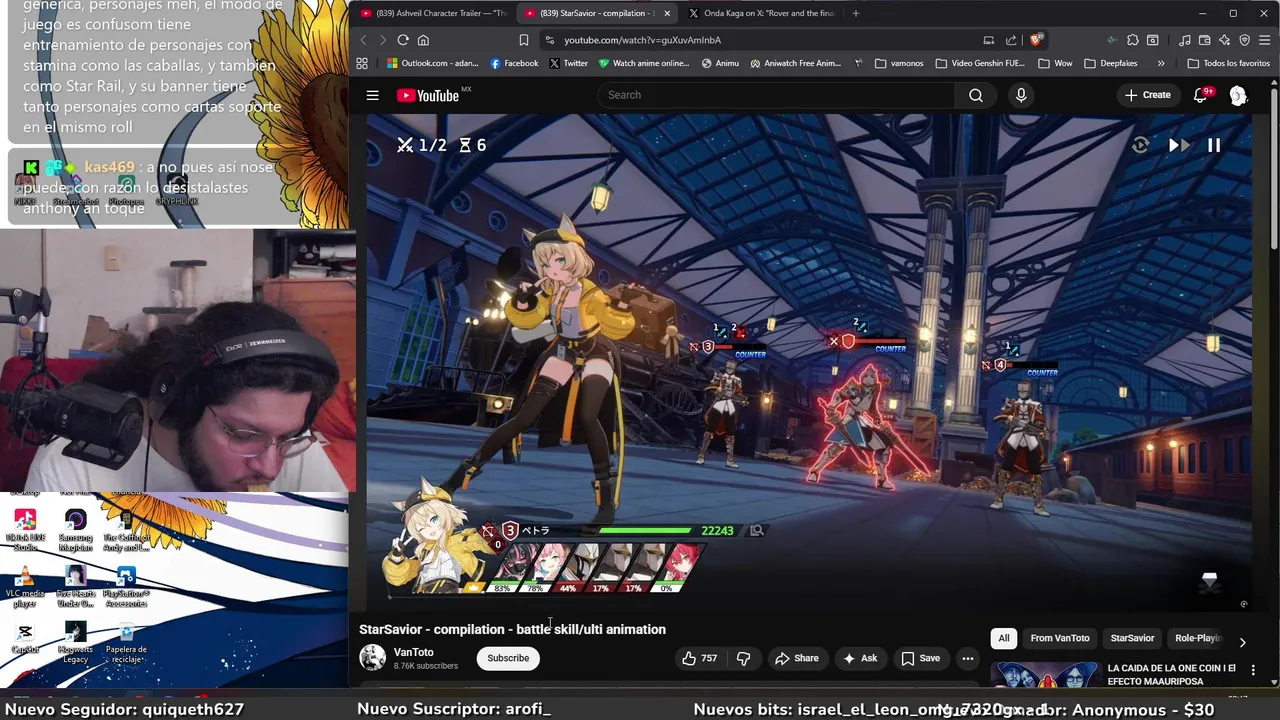
Task: Open Todos los favoritos folder
Action: [x=1228, y=63]
